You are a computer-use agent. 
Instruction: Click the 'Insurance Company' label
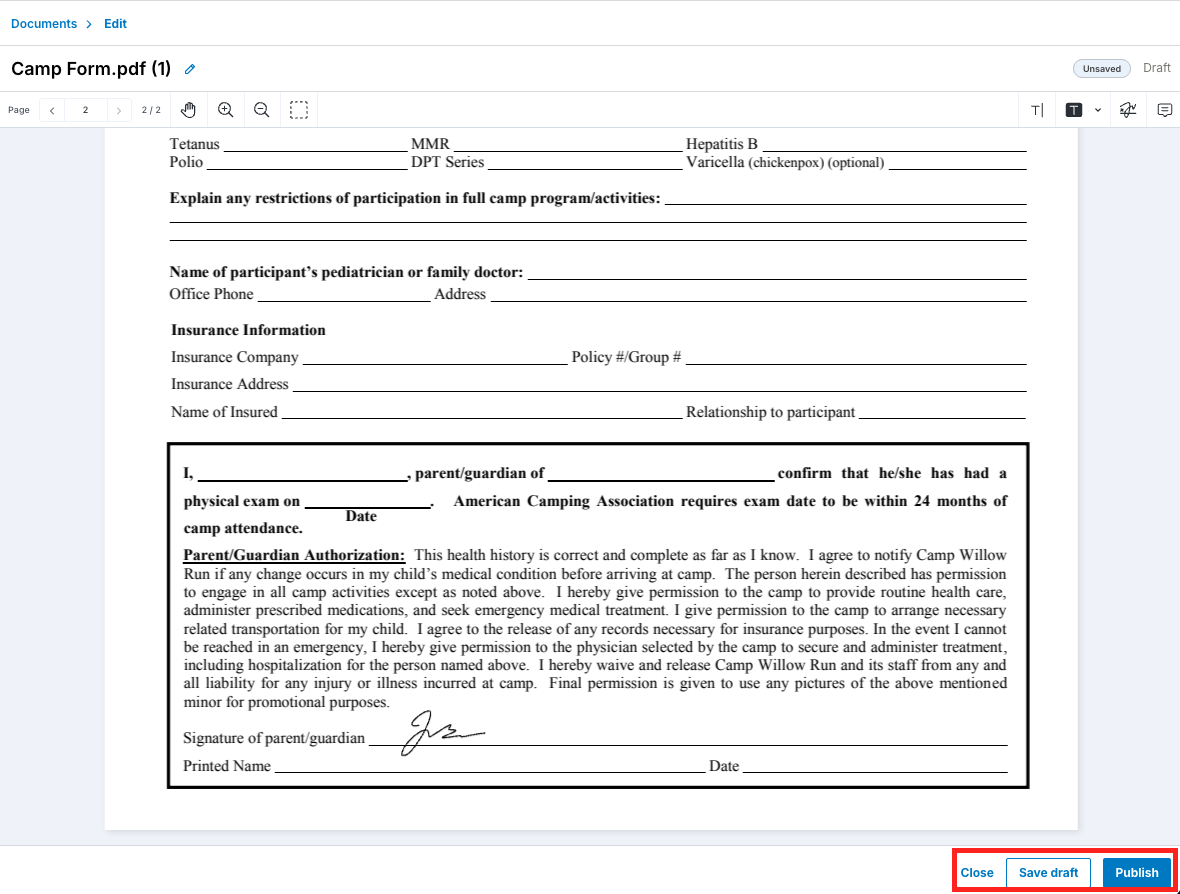tap(234, 357)
